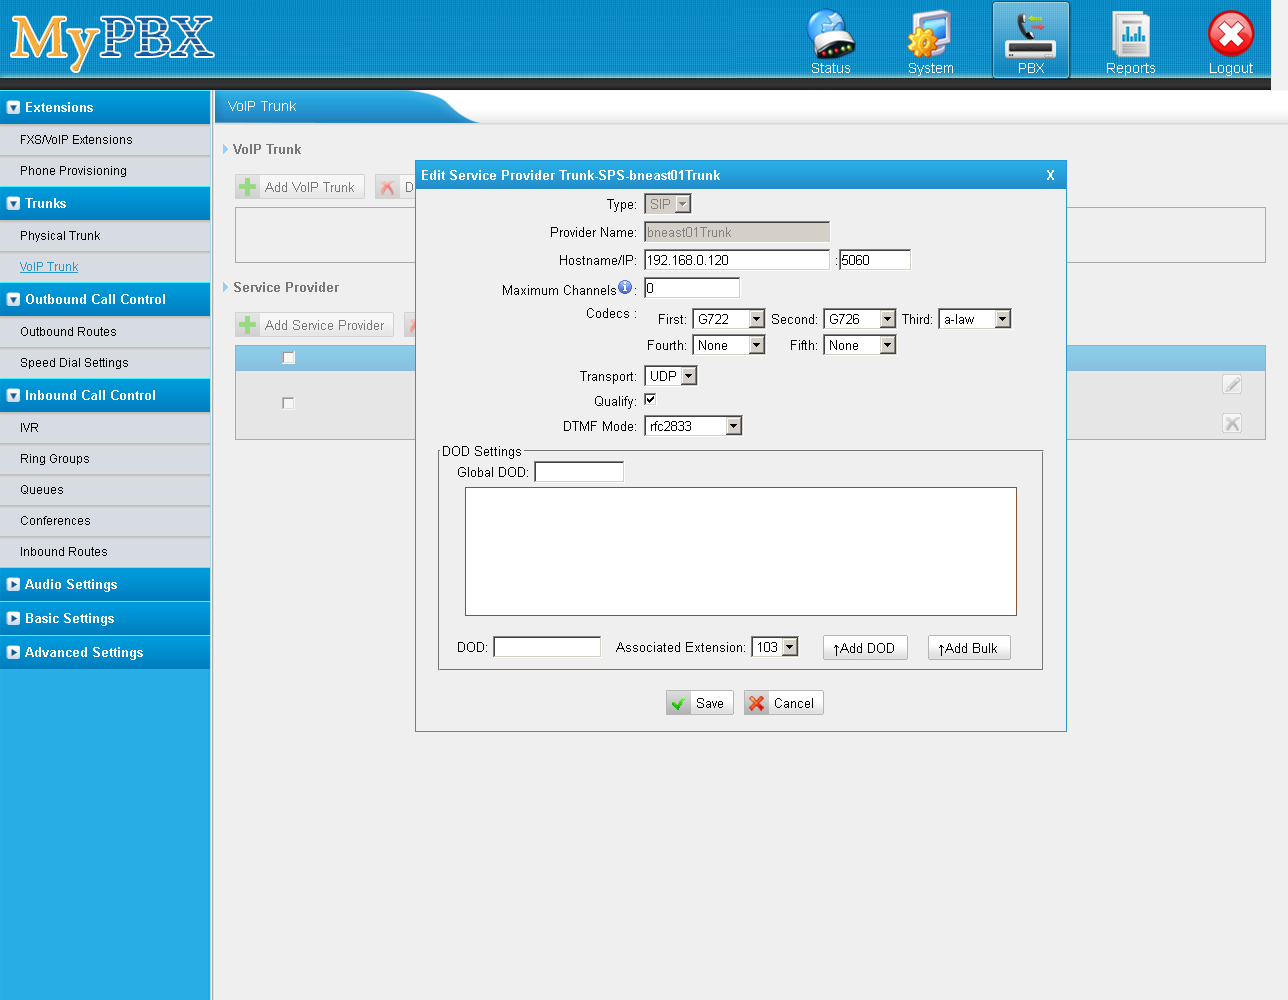Image resolution: width=1288 pixels, height=1000 pixels.
Task: Open the Transport dropdown (UDP)
Action: [670, 376]
